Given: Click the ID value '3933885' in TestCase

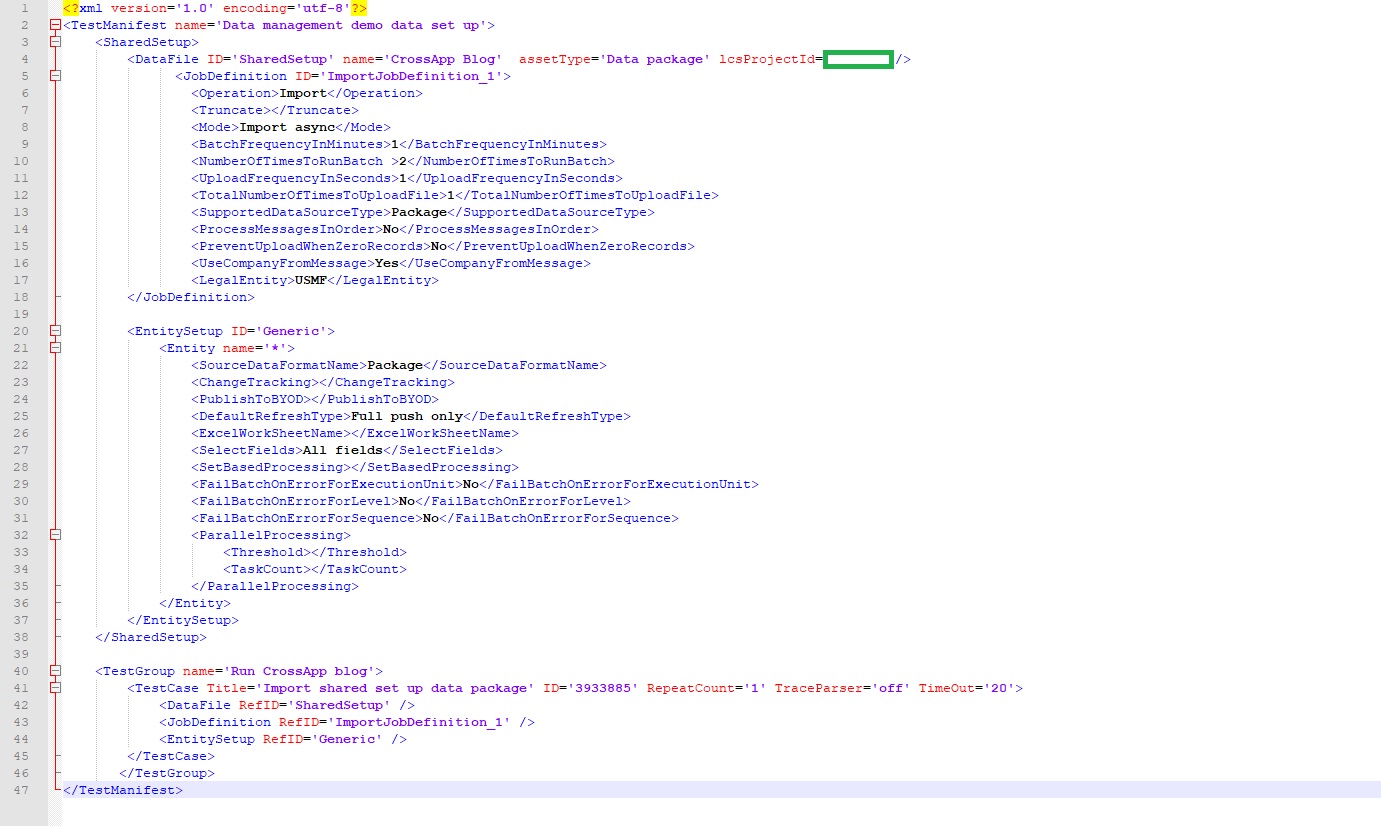Looking at the screenshot, I should click(x=603, y=688).
